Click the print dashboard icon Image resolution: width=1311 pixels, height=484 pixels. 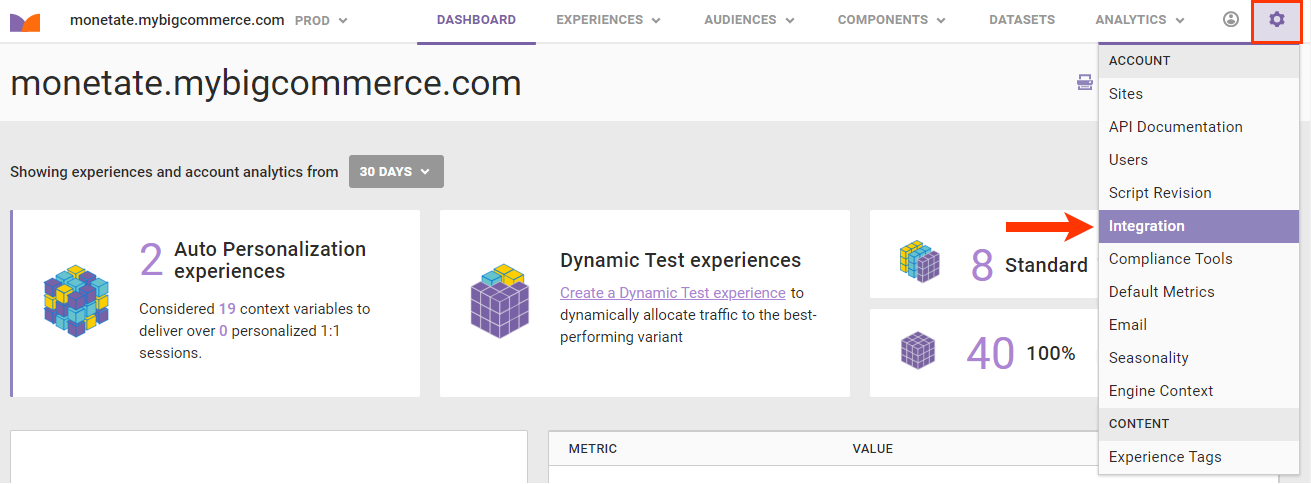[1085, 83]
